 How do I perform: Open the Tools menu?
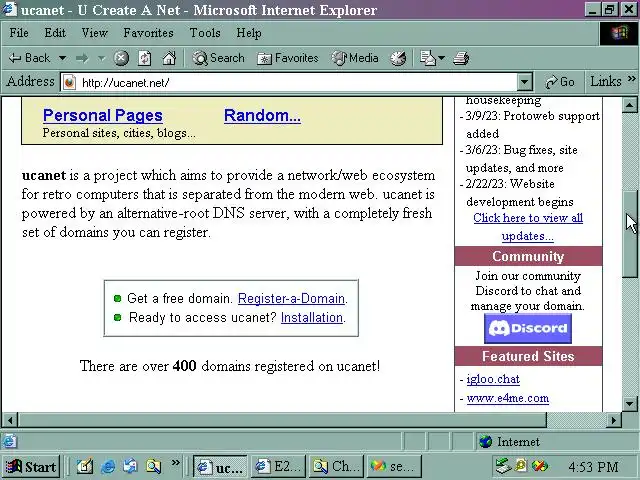tap(205, 33)
